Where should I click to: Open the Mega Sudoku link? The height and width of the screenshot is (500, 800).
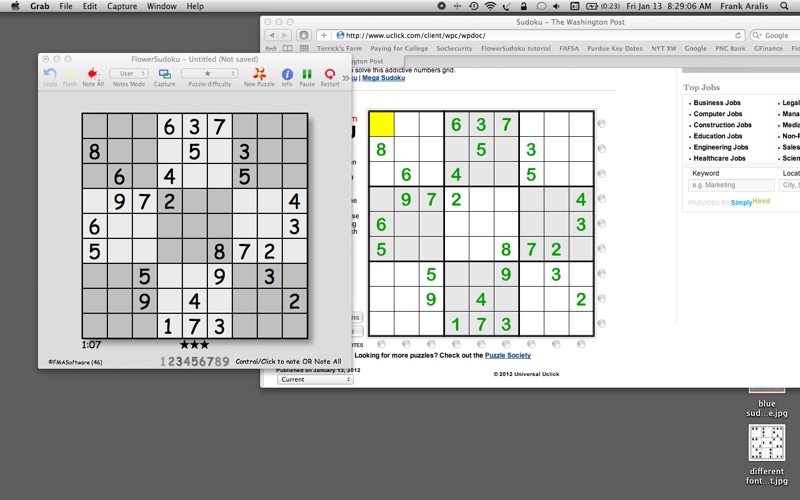(384, 78)
